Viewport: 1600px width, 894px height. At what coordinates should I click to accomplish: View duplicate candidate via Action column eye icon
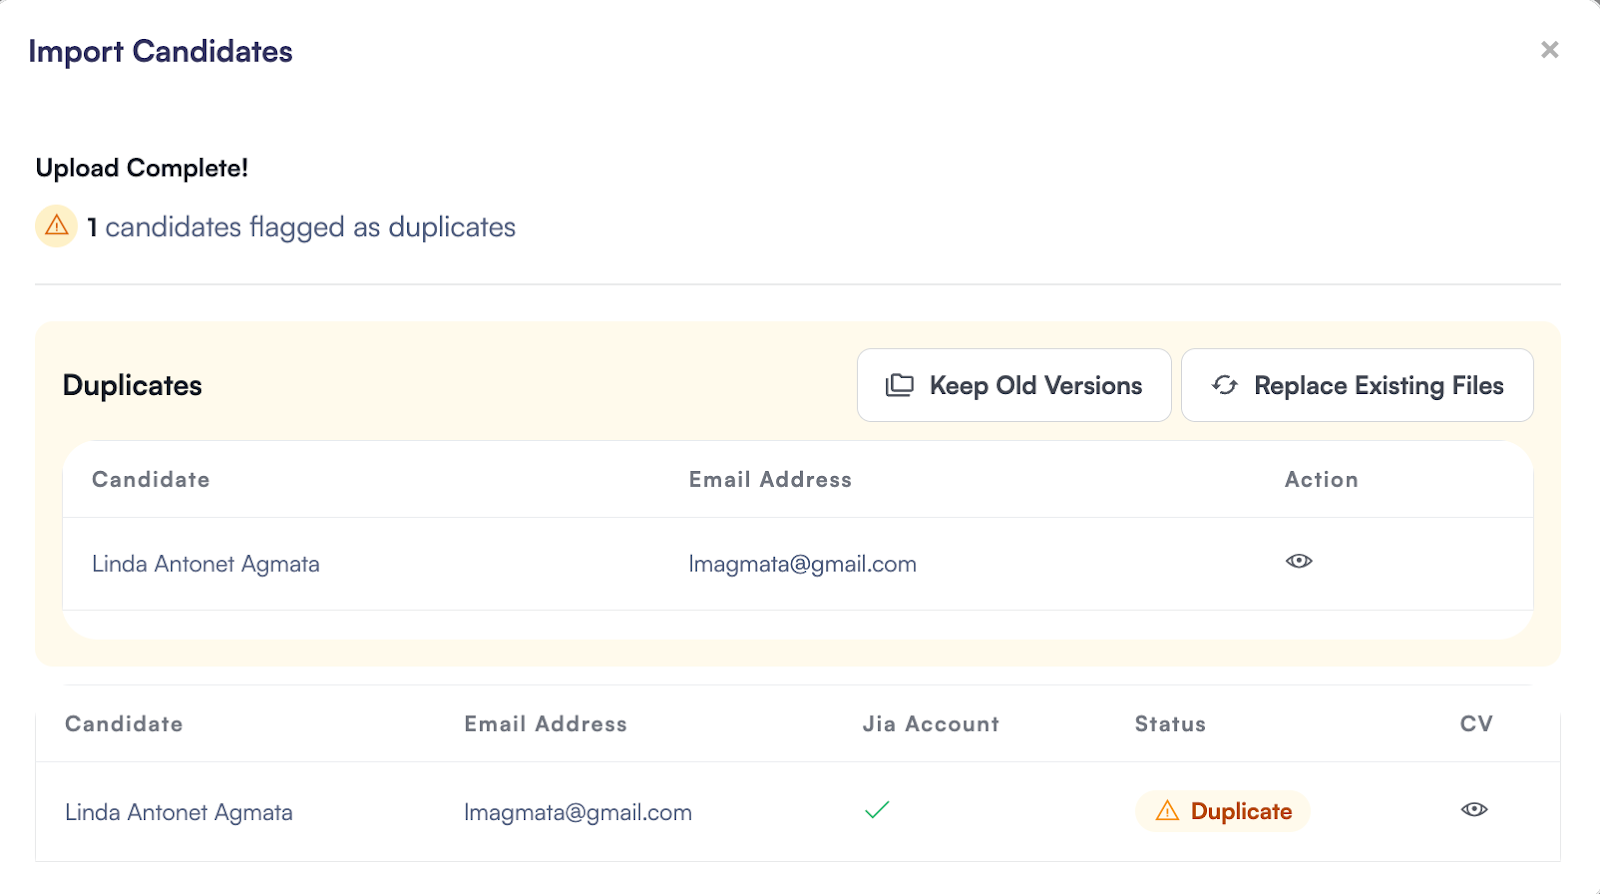click(x=1298, y=561)
